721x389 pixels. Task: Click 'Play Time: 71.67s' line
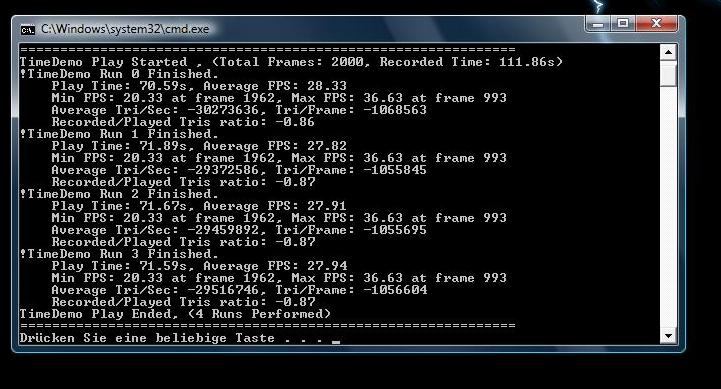[x=199, y=206]
